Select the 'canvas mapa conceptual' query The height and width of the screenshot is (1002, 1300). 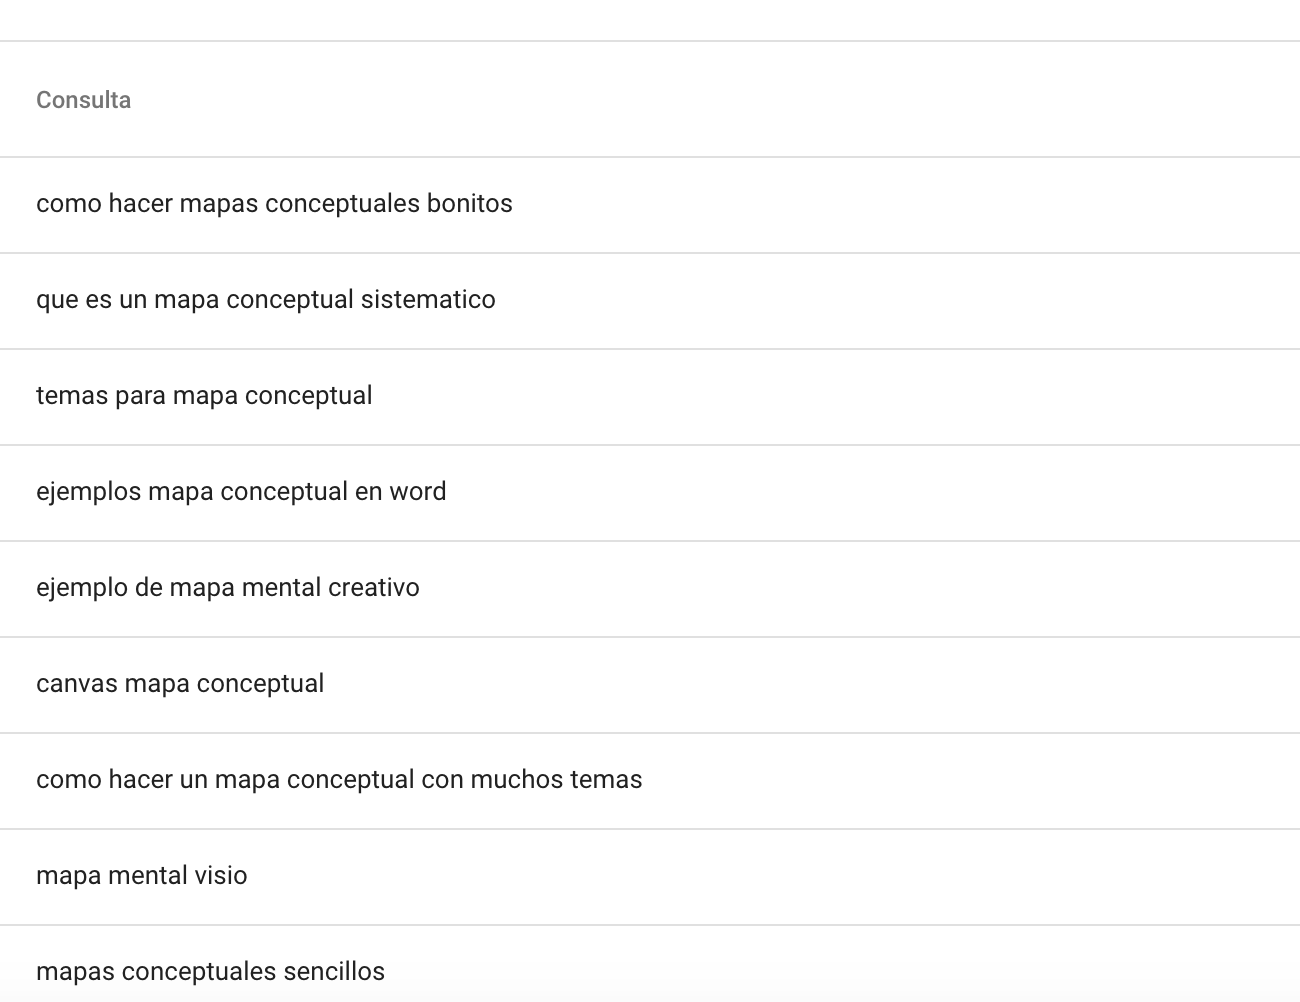coord(650,685)
